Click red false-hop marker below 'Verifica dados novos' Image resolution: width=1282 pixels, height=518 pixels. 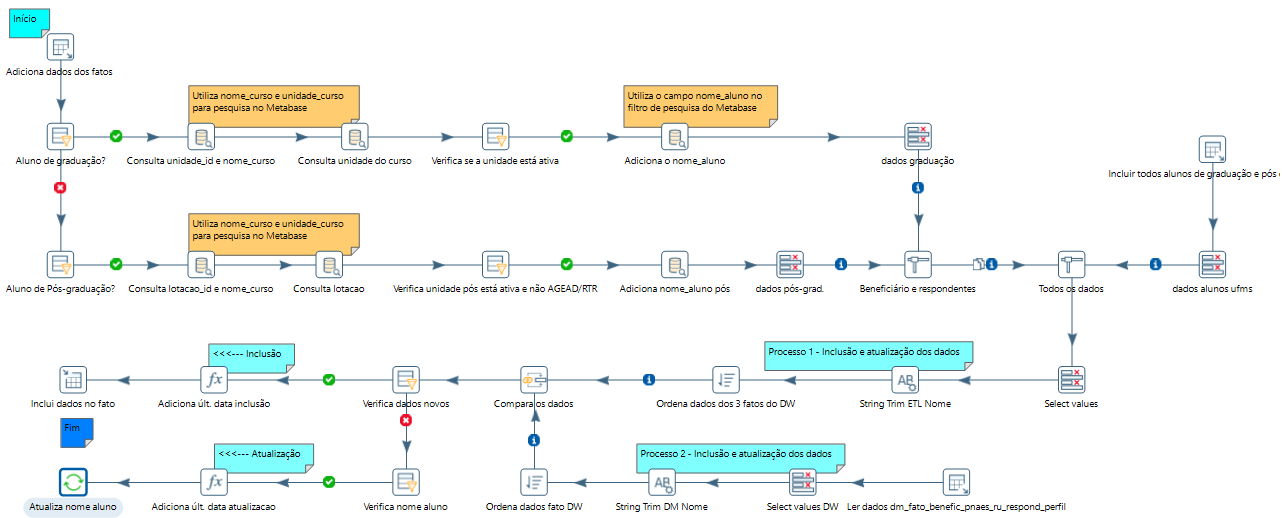click(406, 421)
